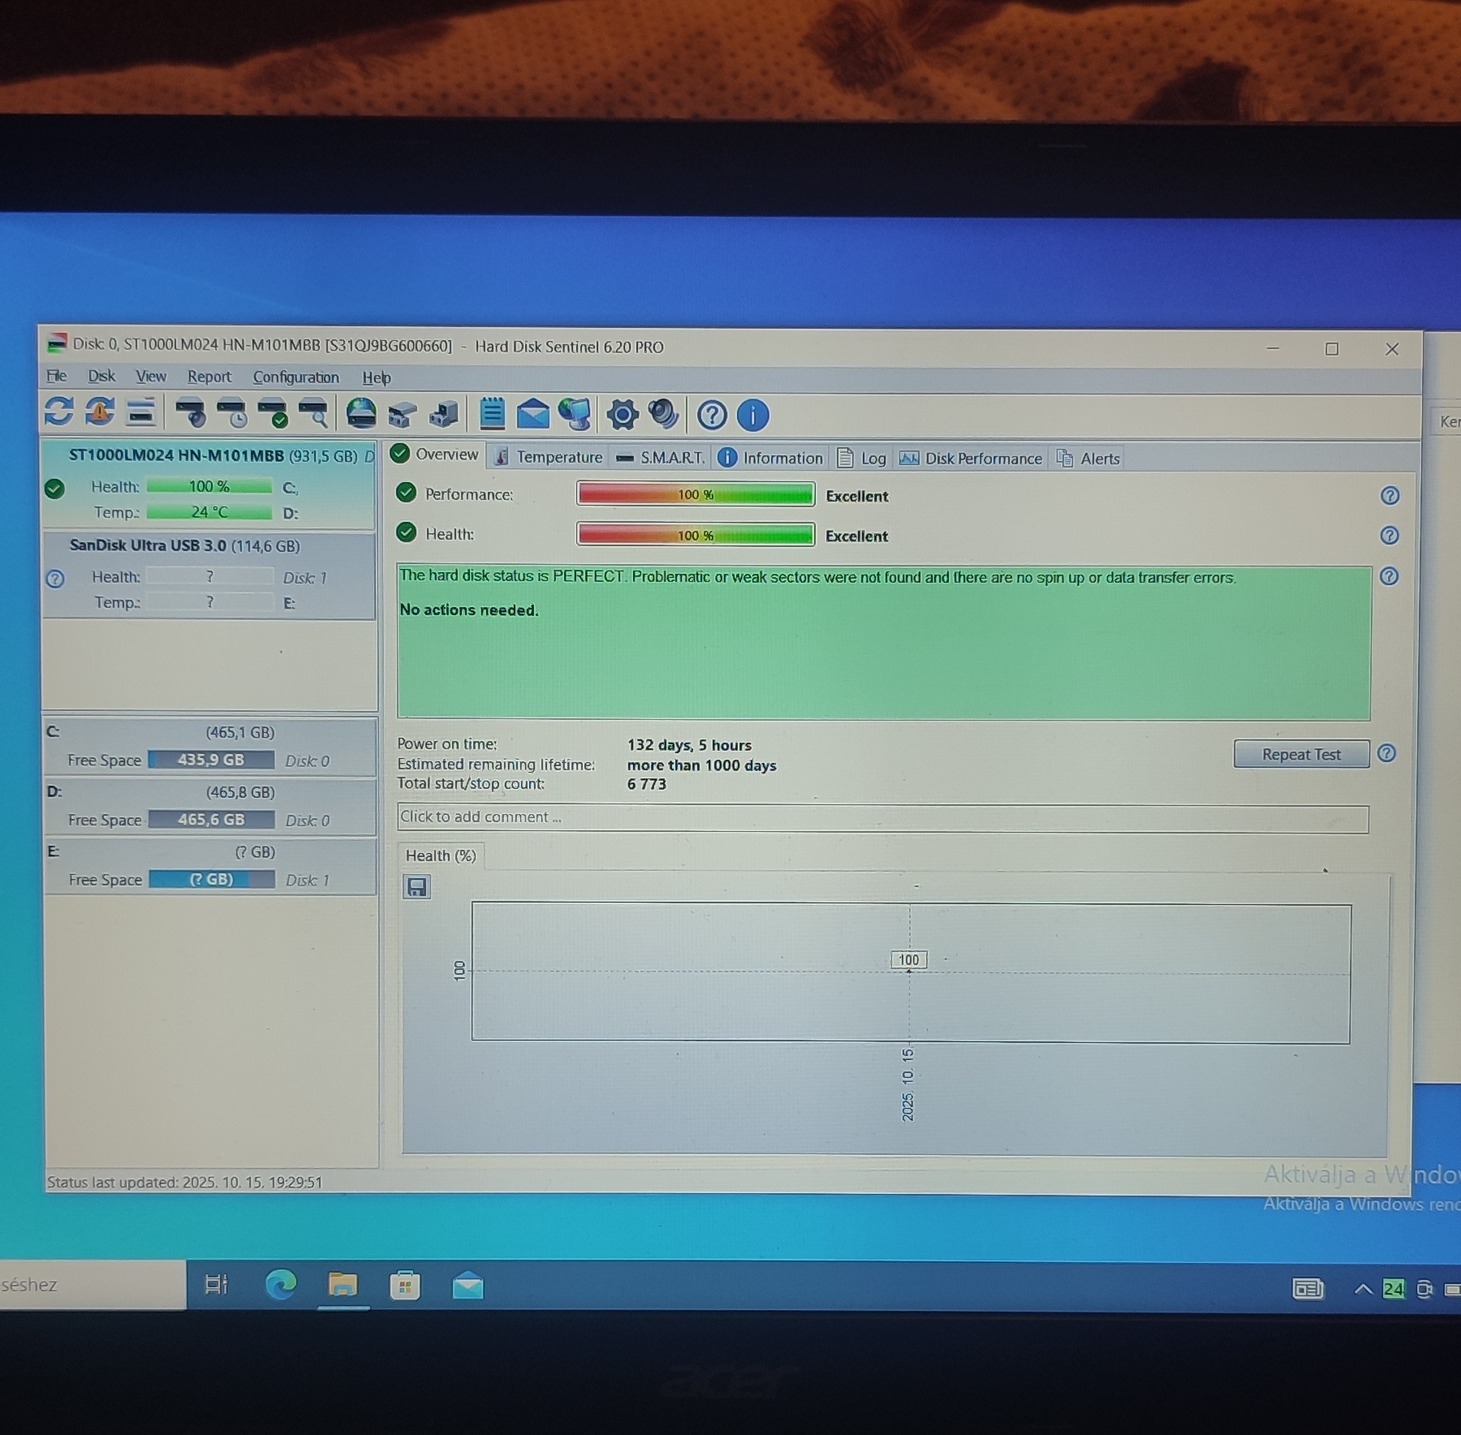This screenshot has width=1461, height=1435.
Task: Switch to the Information tab
Action: 771,458
